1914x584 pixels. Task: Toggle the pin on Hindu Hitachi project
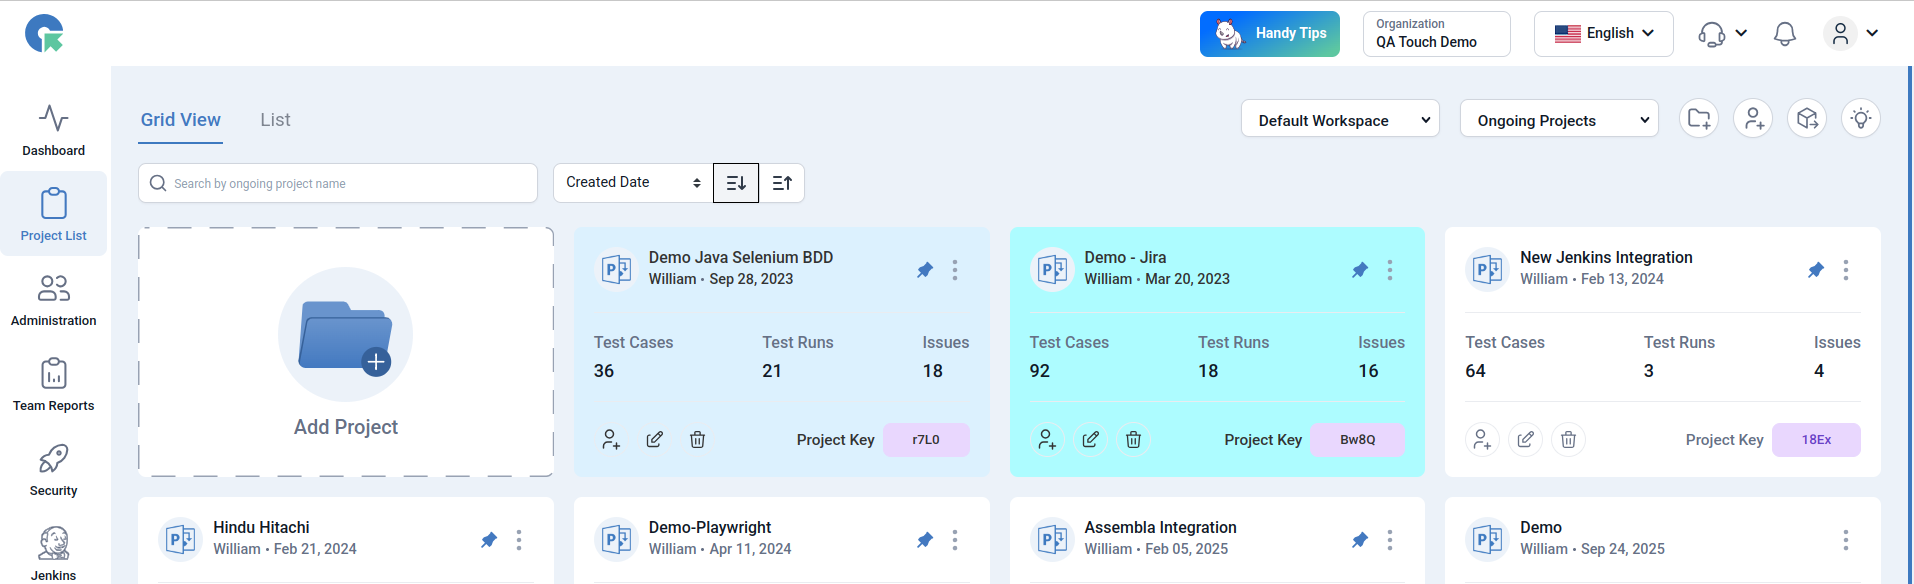pyautogui.click(x=489, y=540)
